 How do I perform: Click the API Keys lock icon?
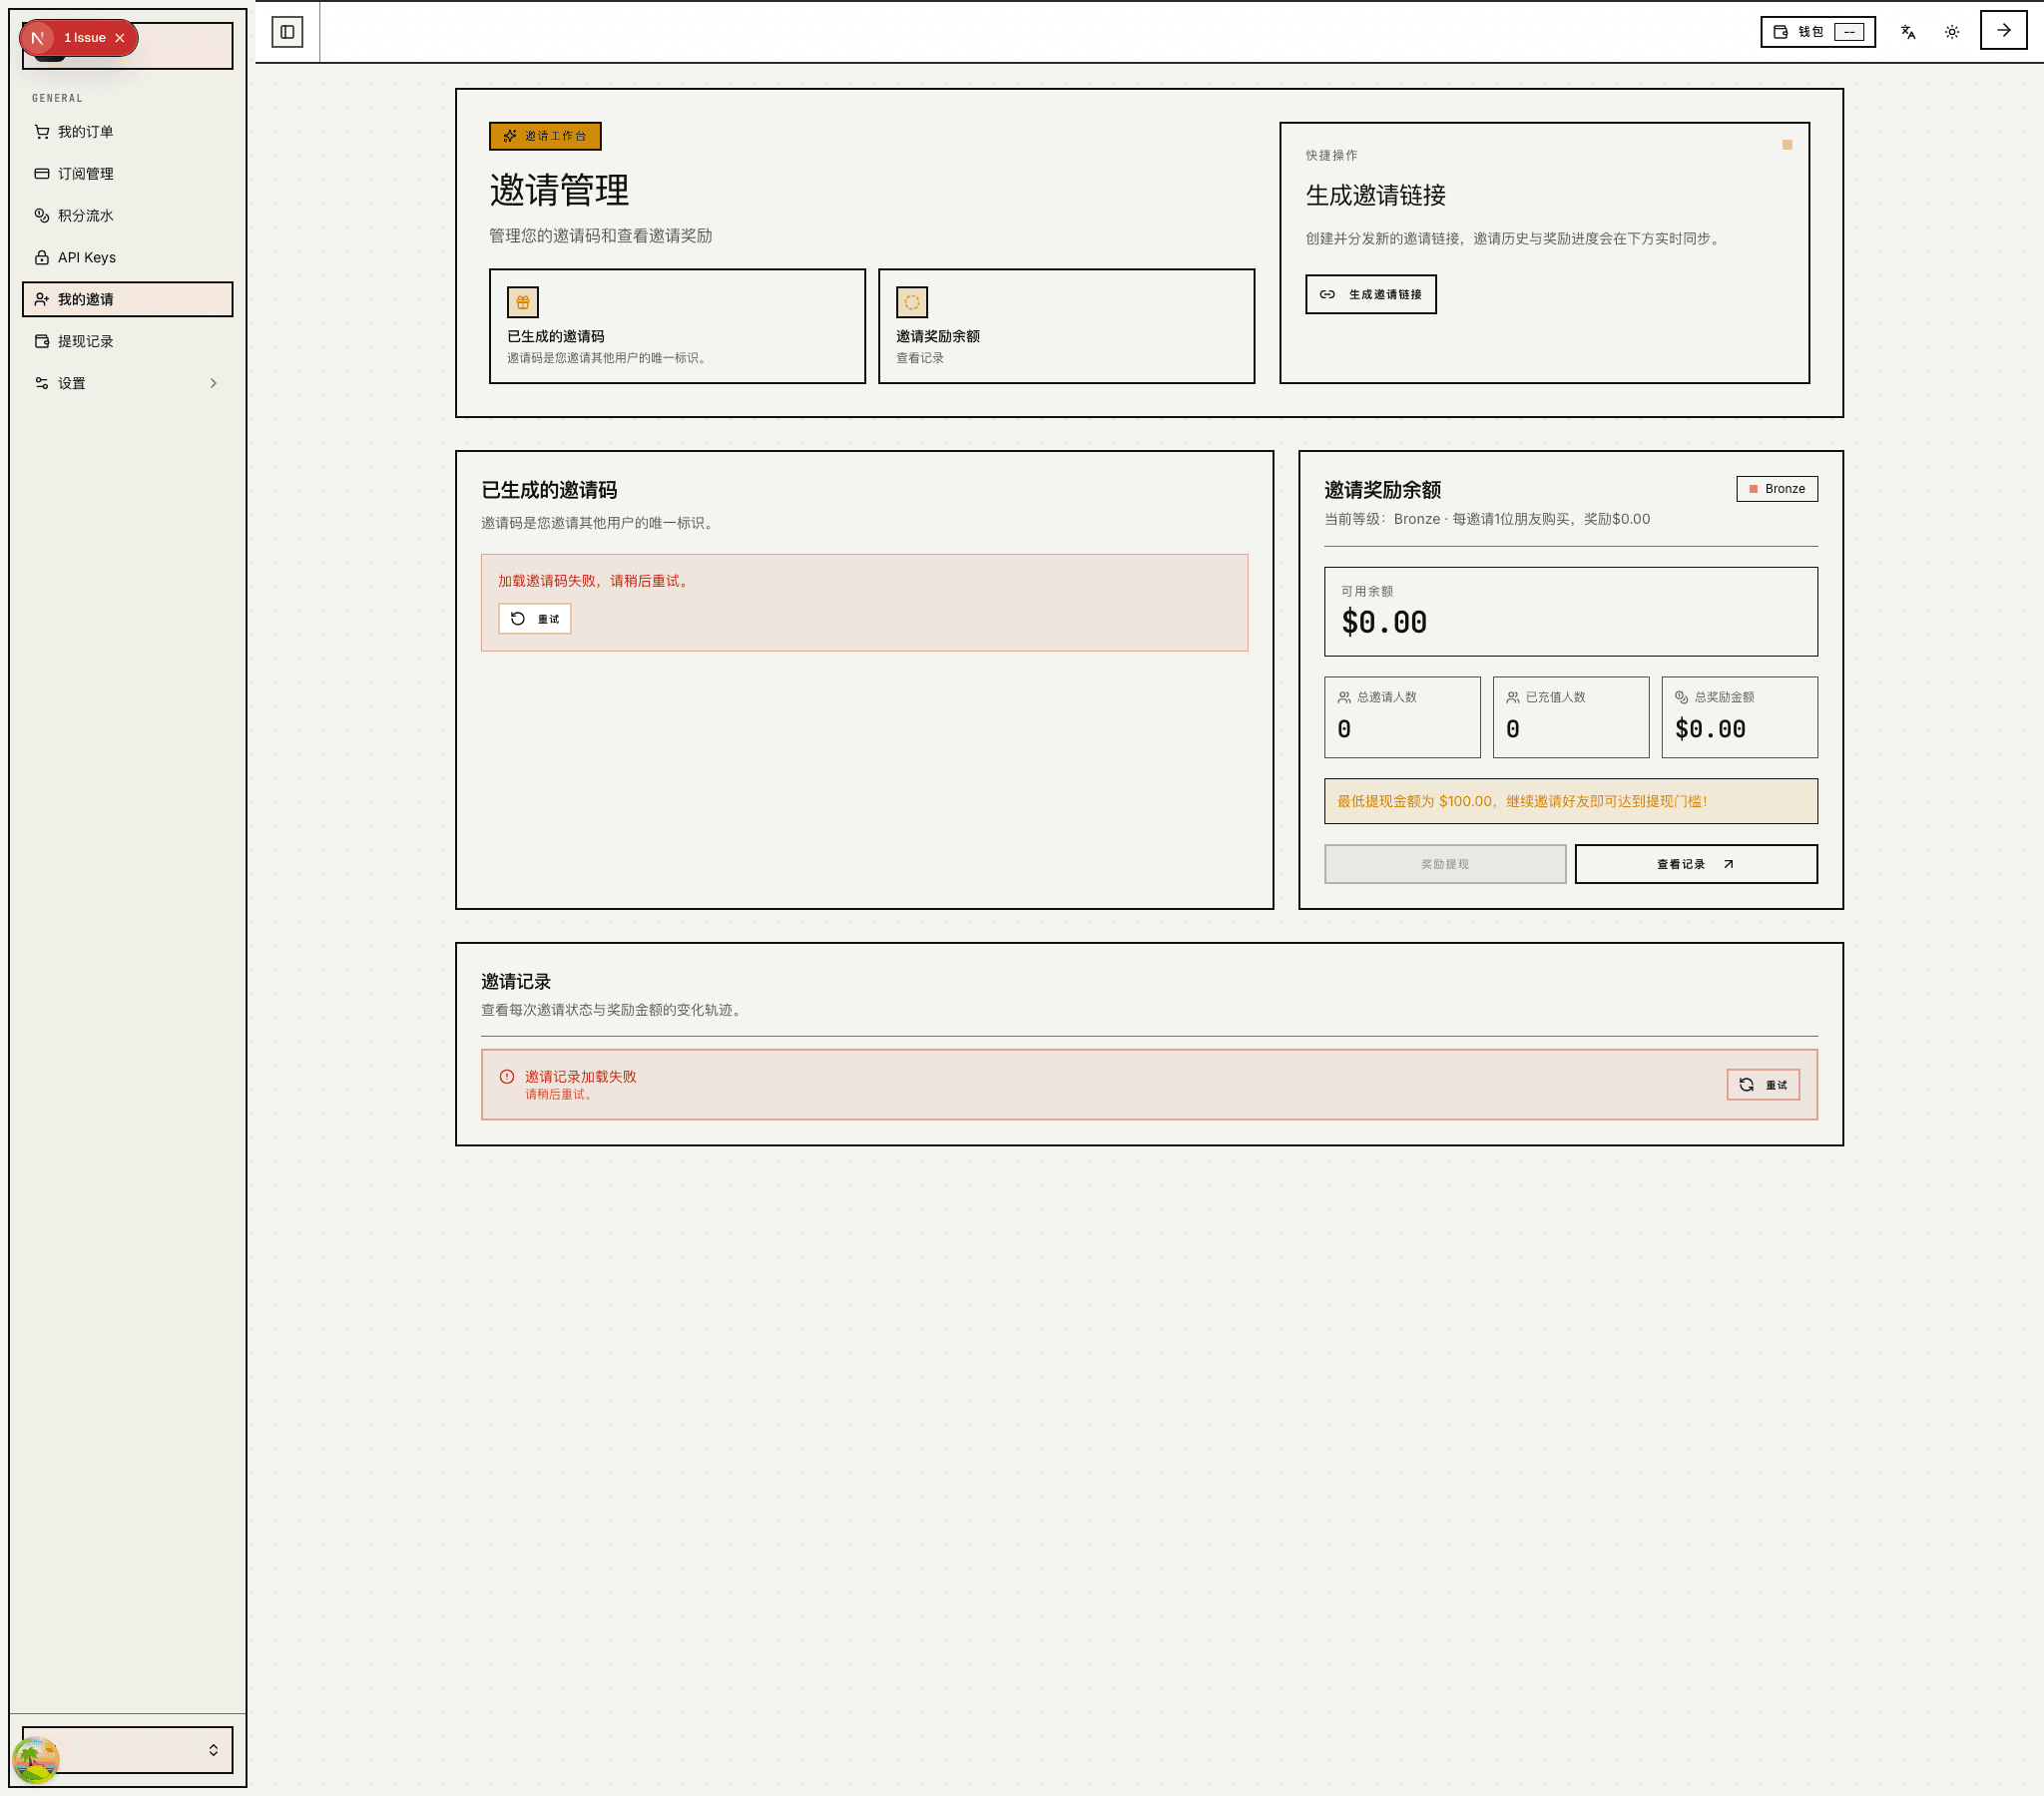(x=42, y=258)
